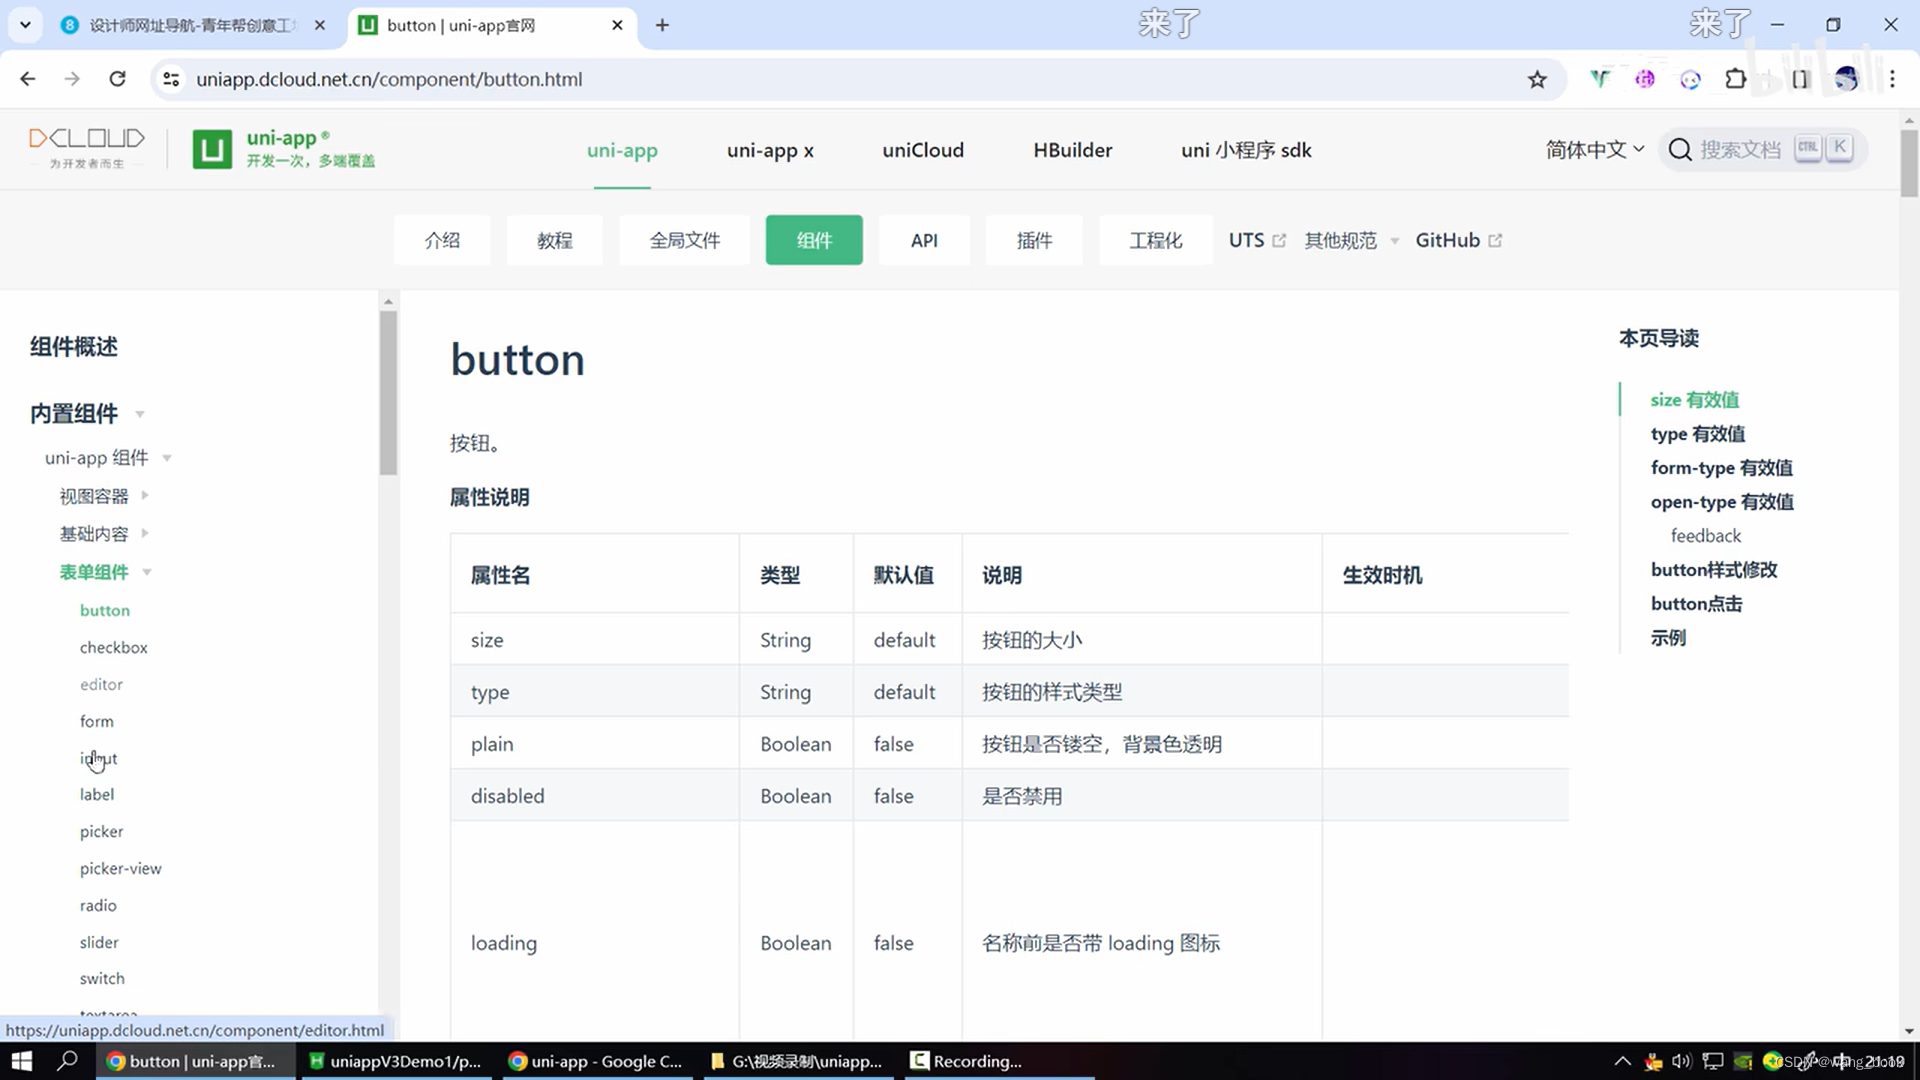The width and height of the screenshot is (1920, 1080).
Task: Open the 组件概述 sidebar item
Action: (x=74, y=347)
